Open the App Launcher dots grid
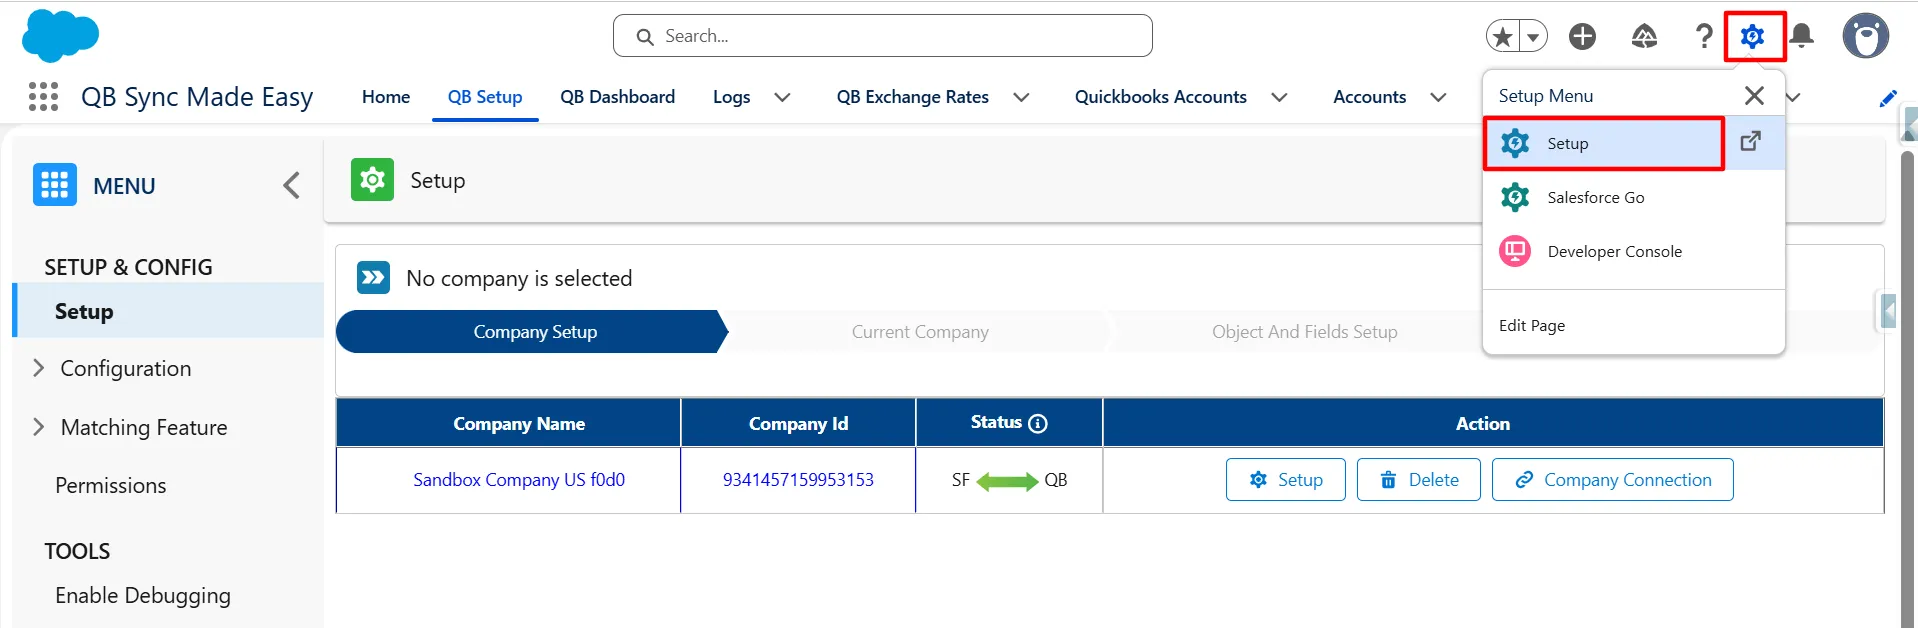Screen dimensions: 1918x628 43,96
